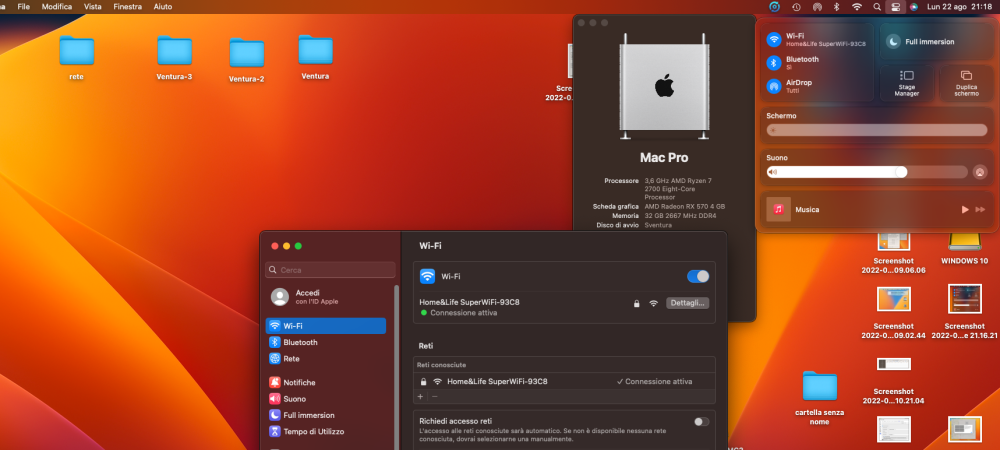Click the minus remove network button

(x=435, y=396)
